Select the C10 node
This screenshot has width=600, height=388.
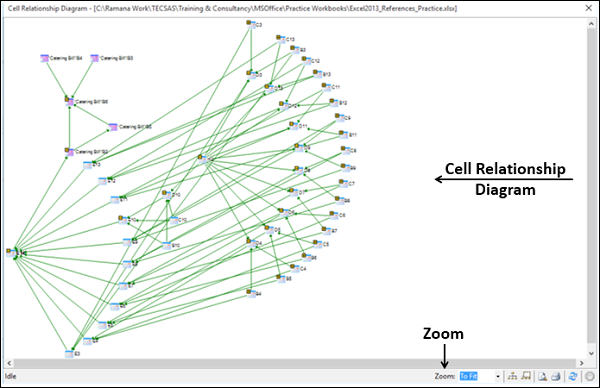178,220
